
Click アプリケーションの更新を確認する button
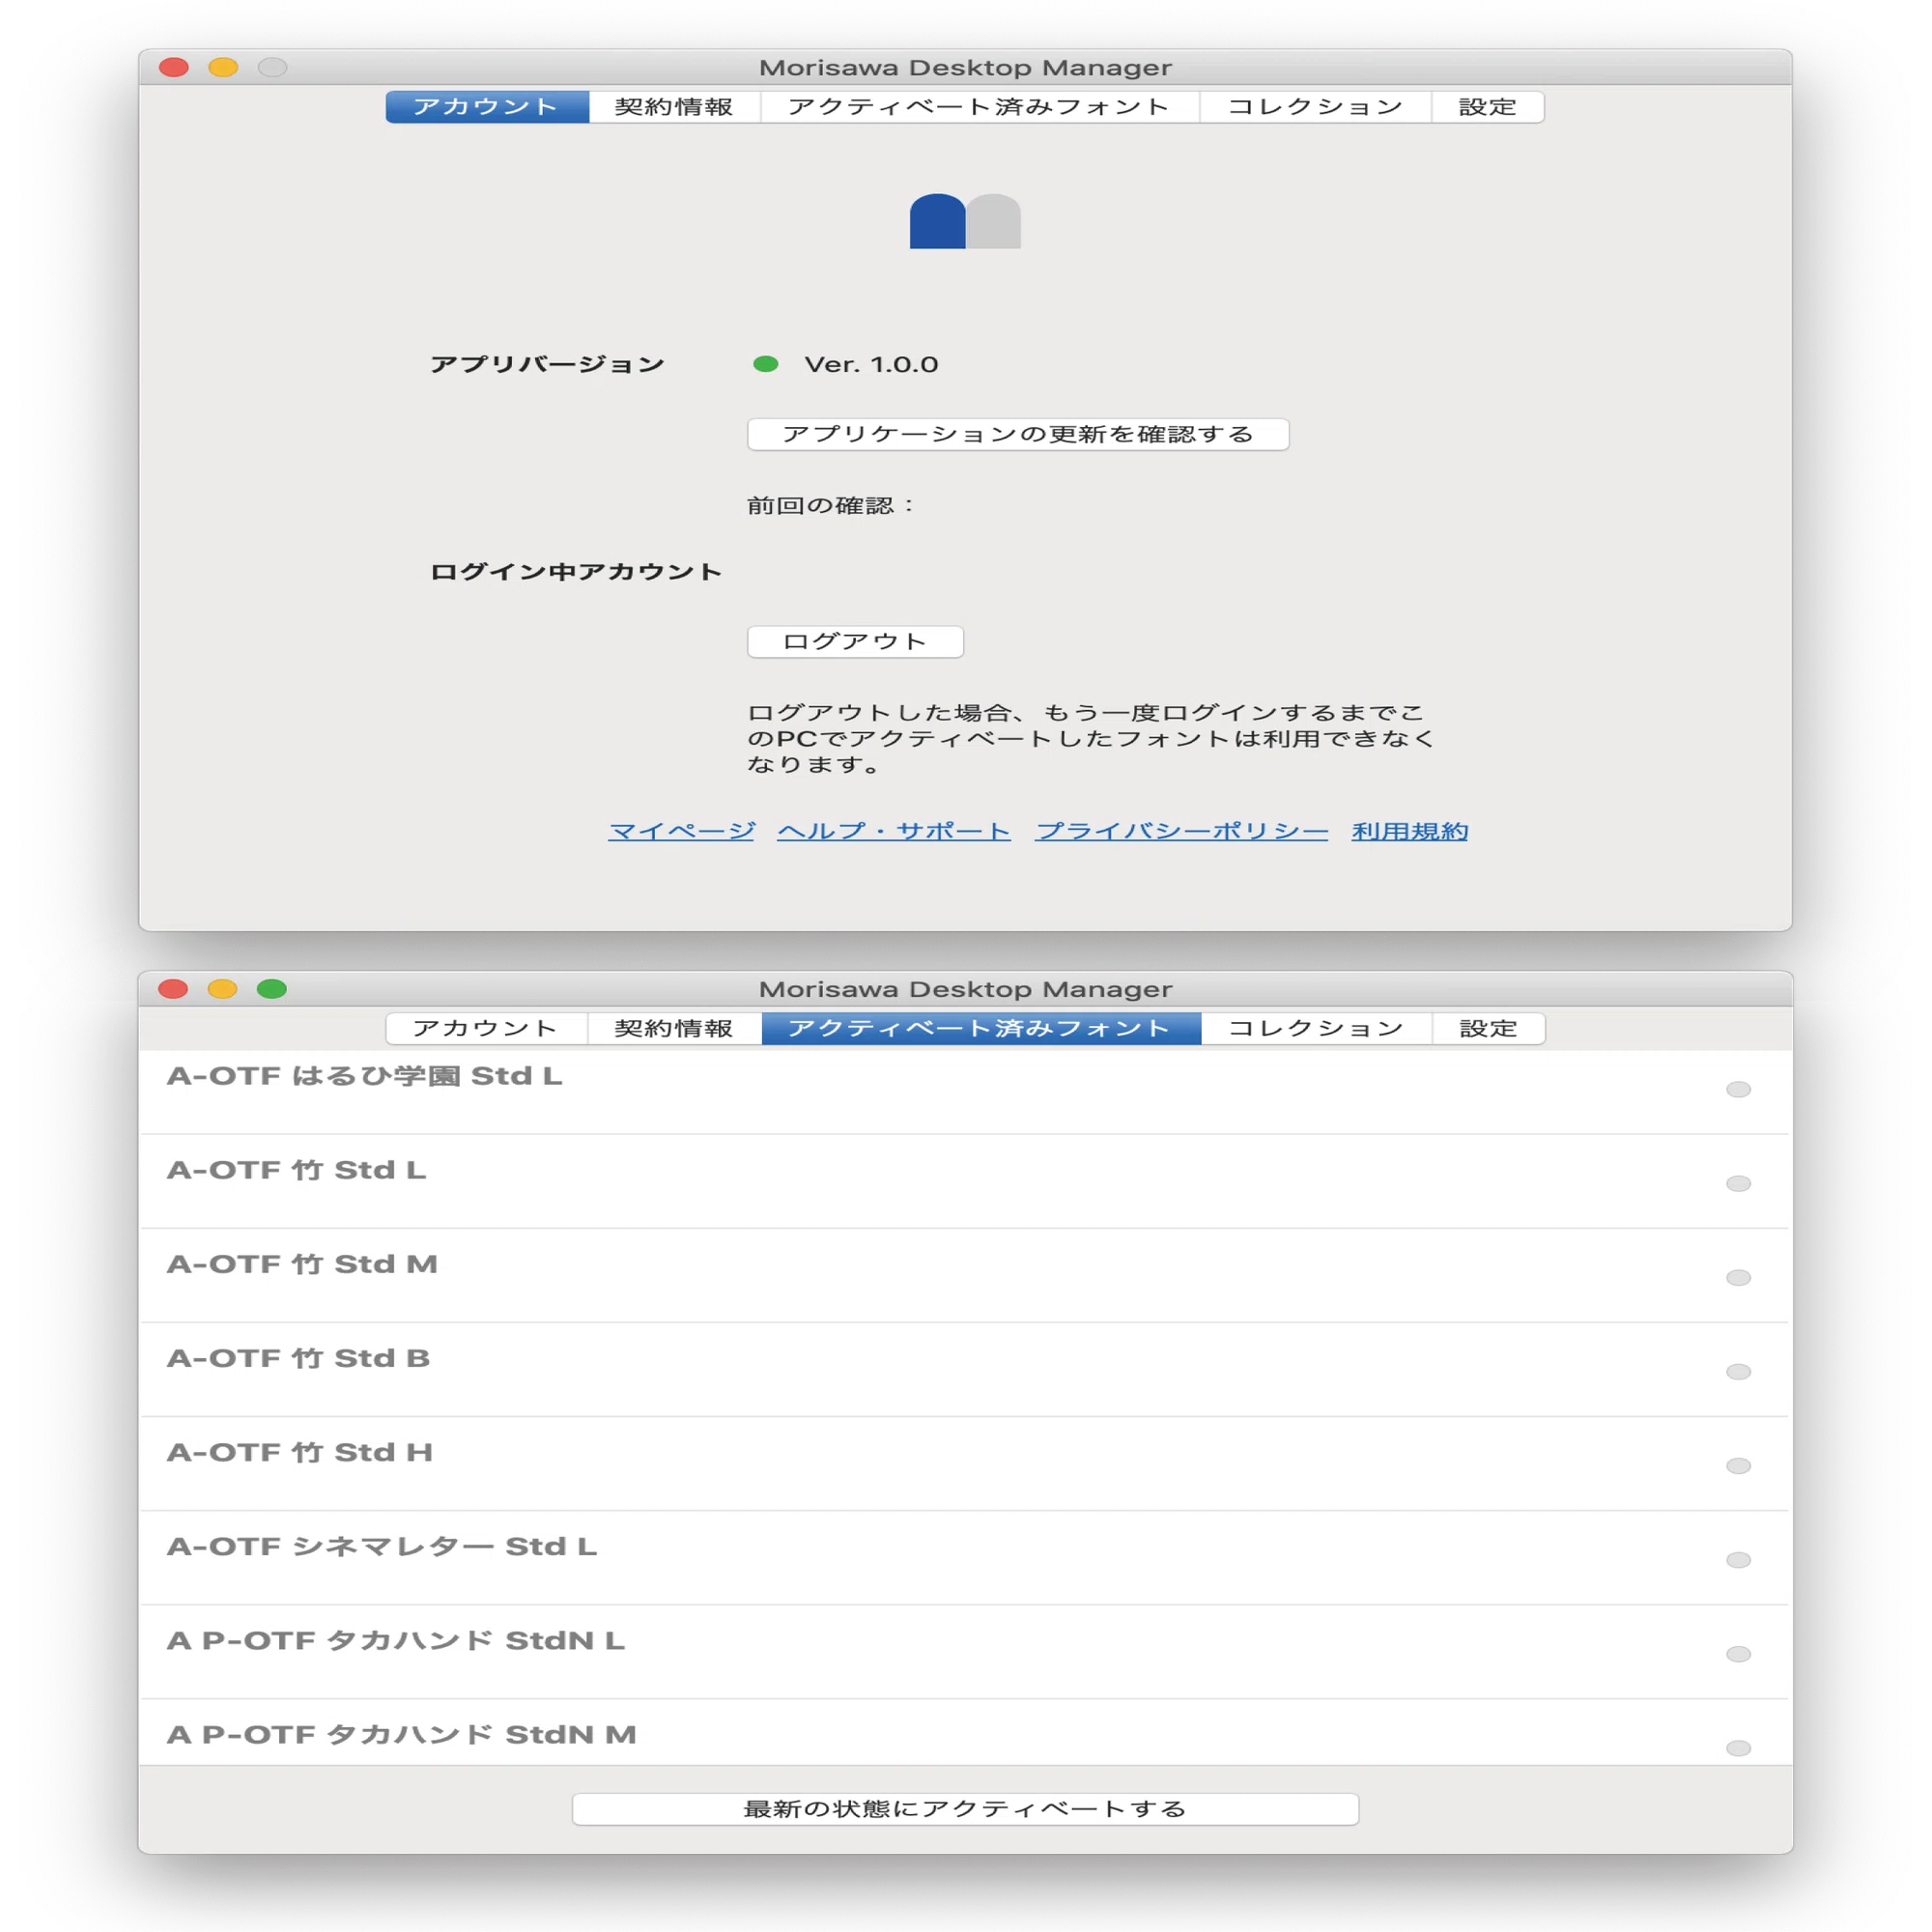coord(1018,434)
